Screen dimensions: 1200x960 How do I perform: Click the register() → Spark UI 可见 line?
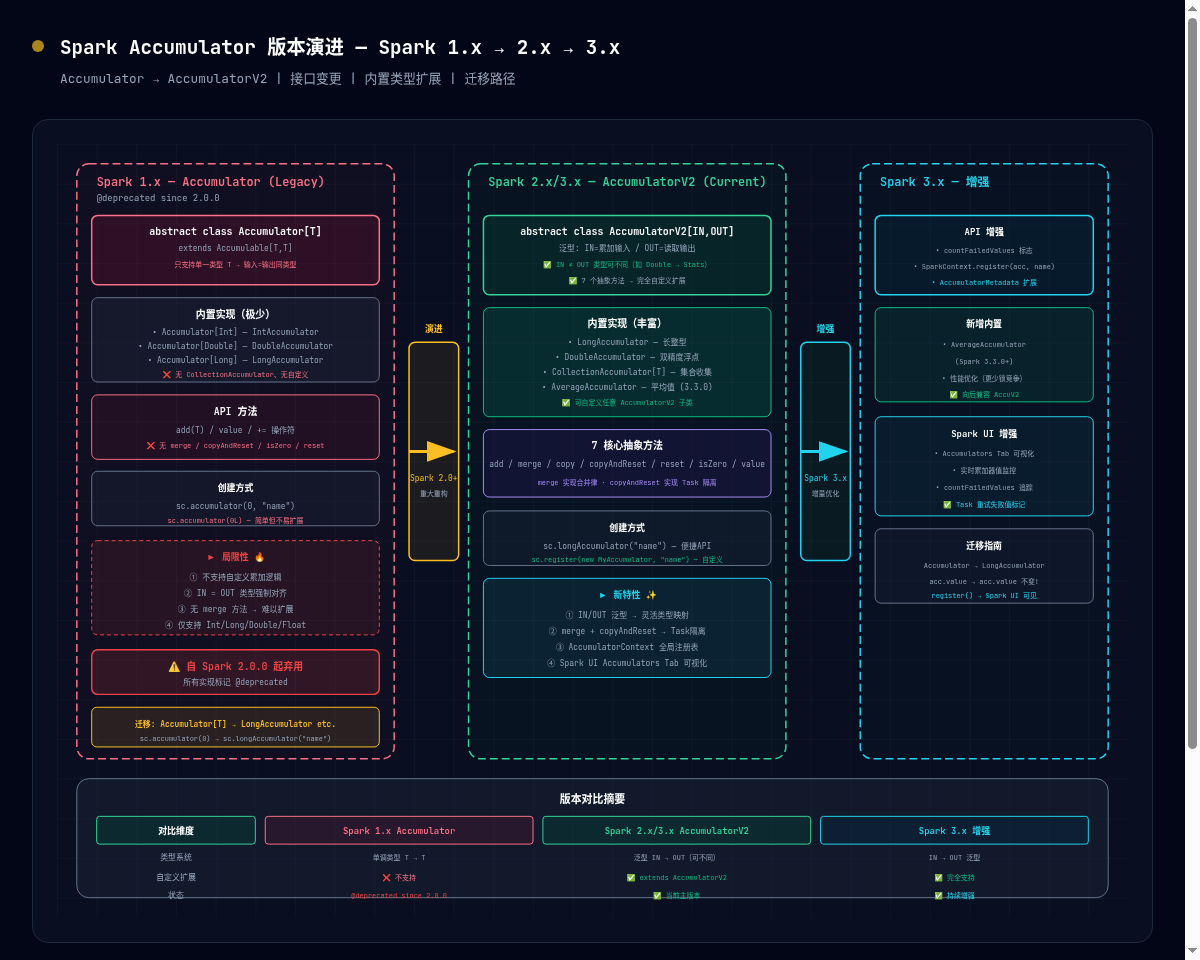(x=984, y=595)
